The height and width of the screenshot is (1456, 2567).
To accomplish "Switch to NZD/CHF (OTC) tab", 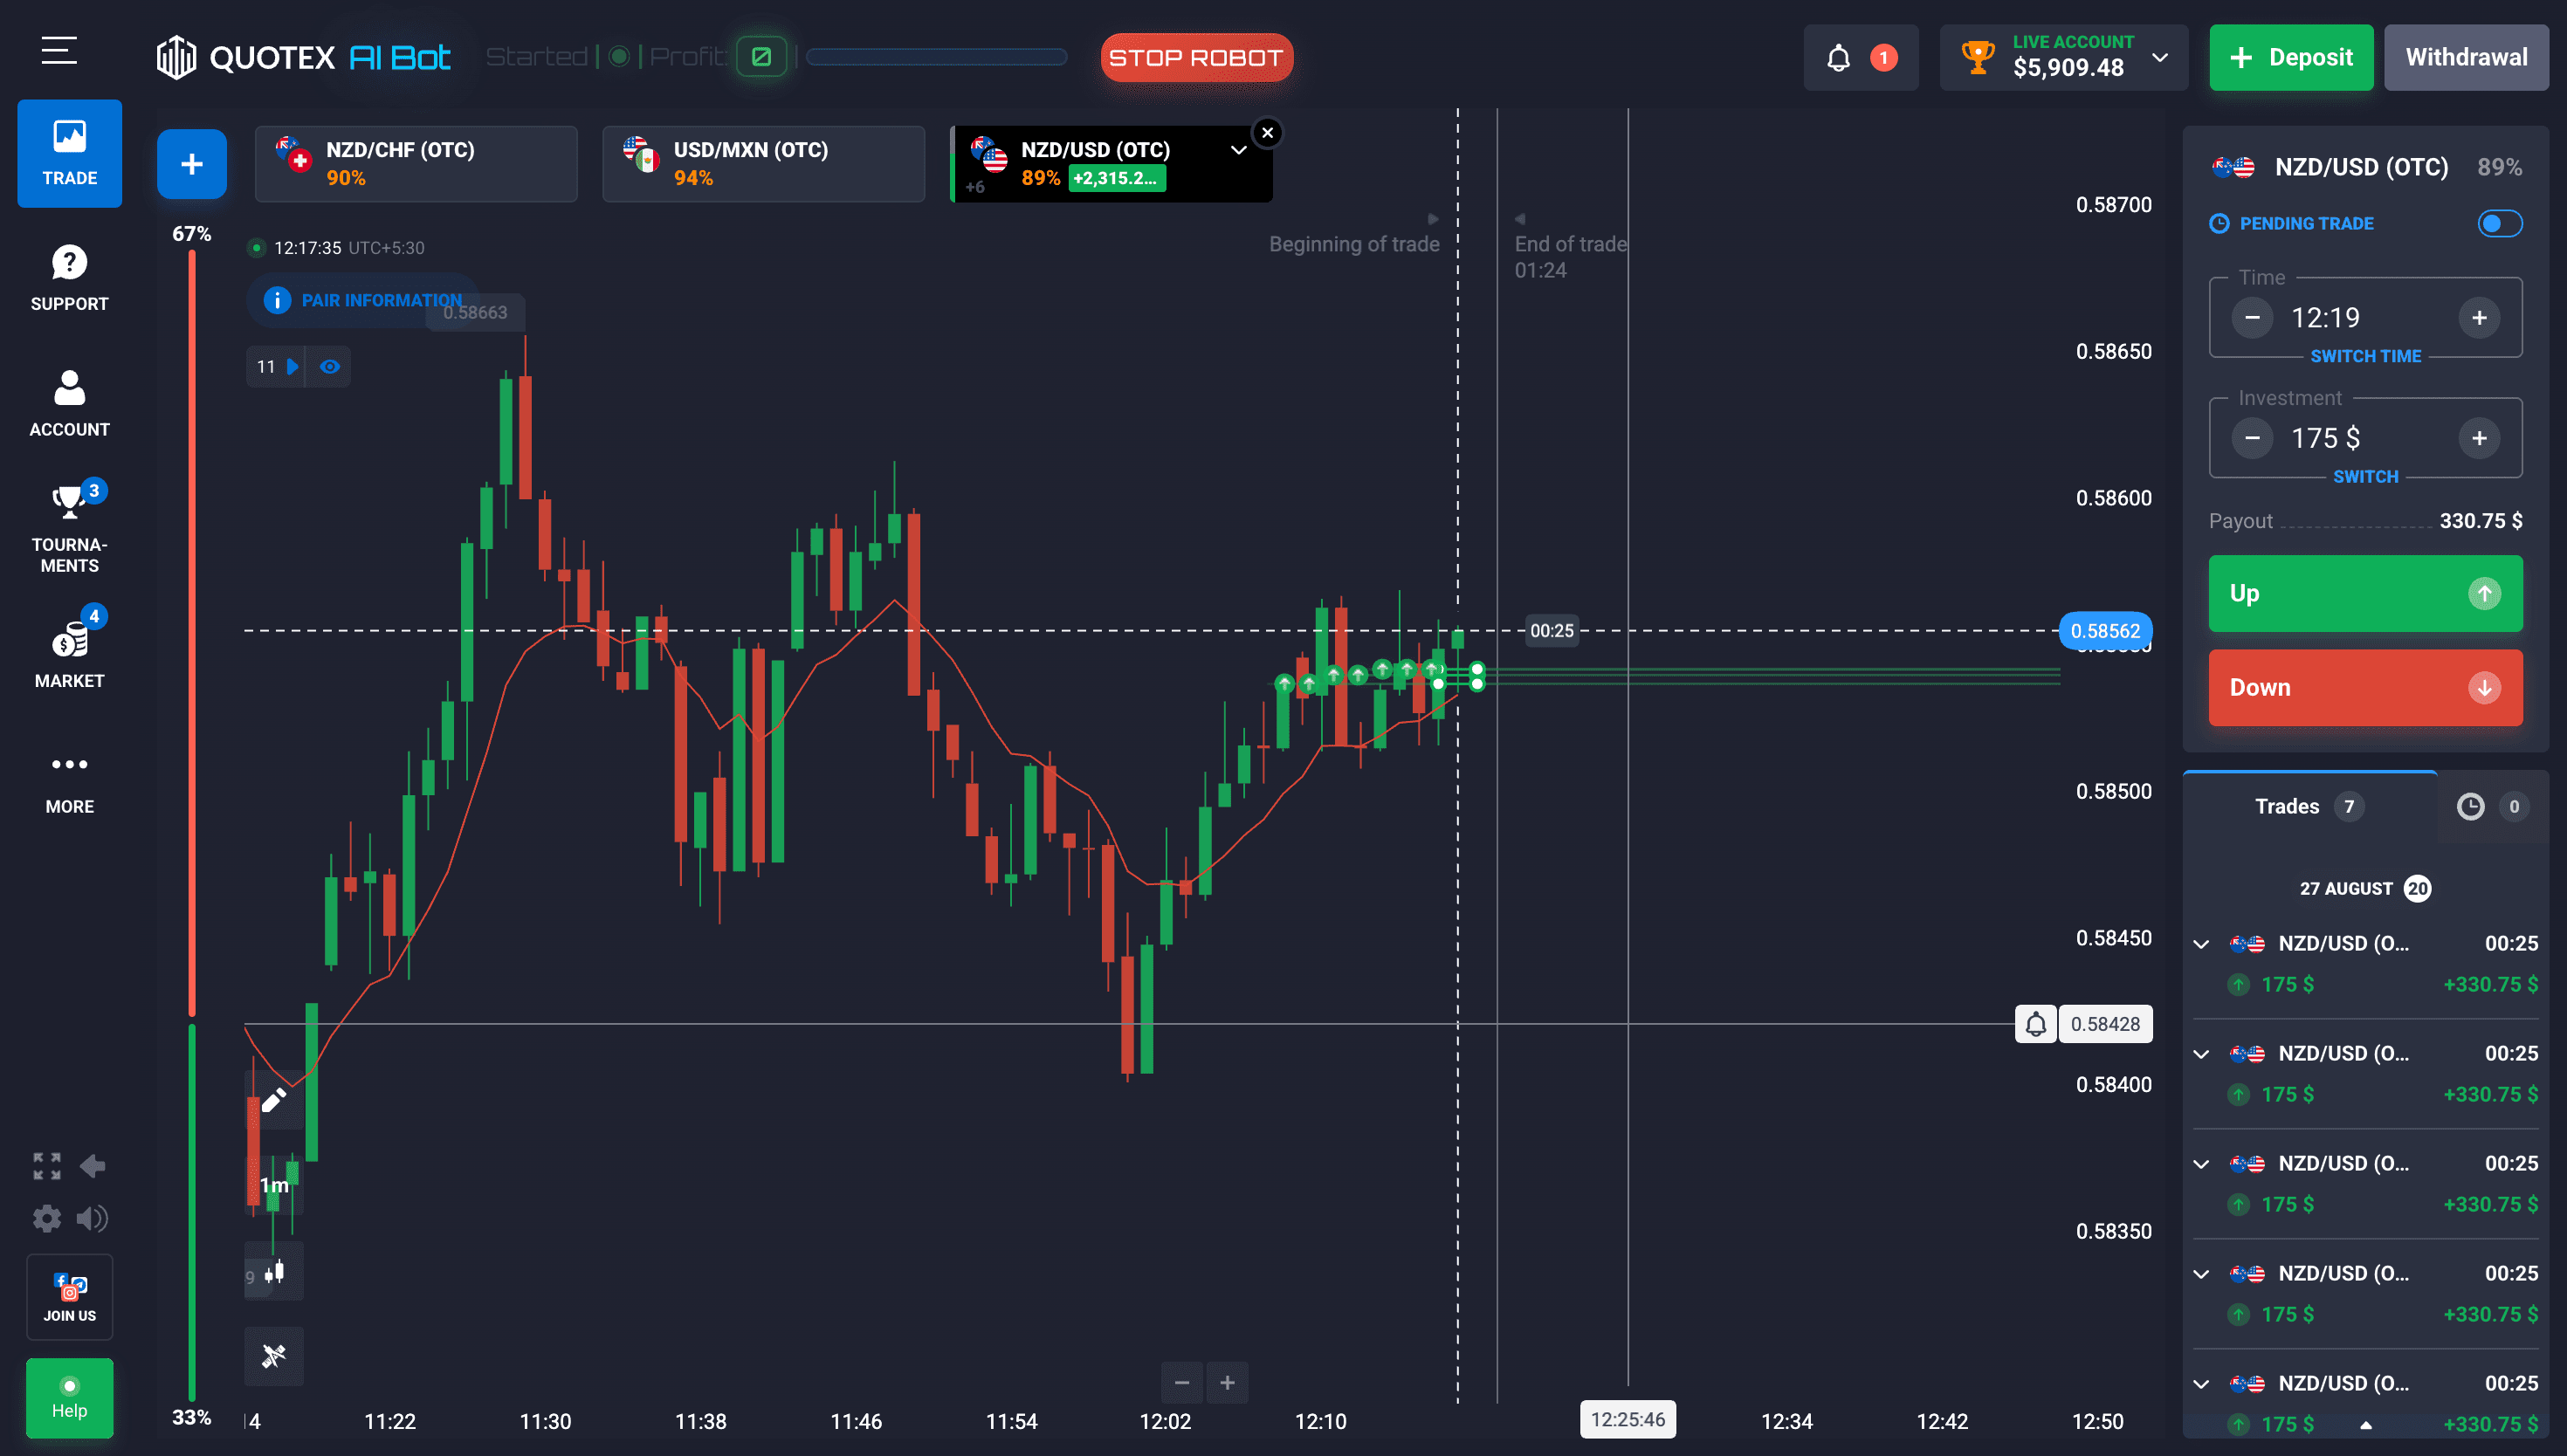I will pos(416,163).
